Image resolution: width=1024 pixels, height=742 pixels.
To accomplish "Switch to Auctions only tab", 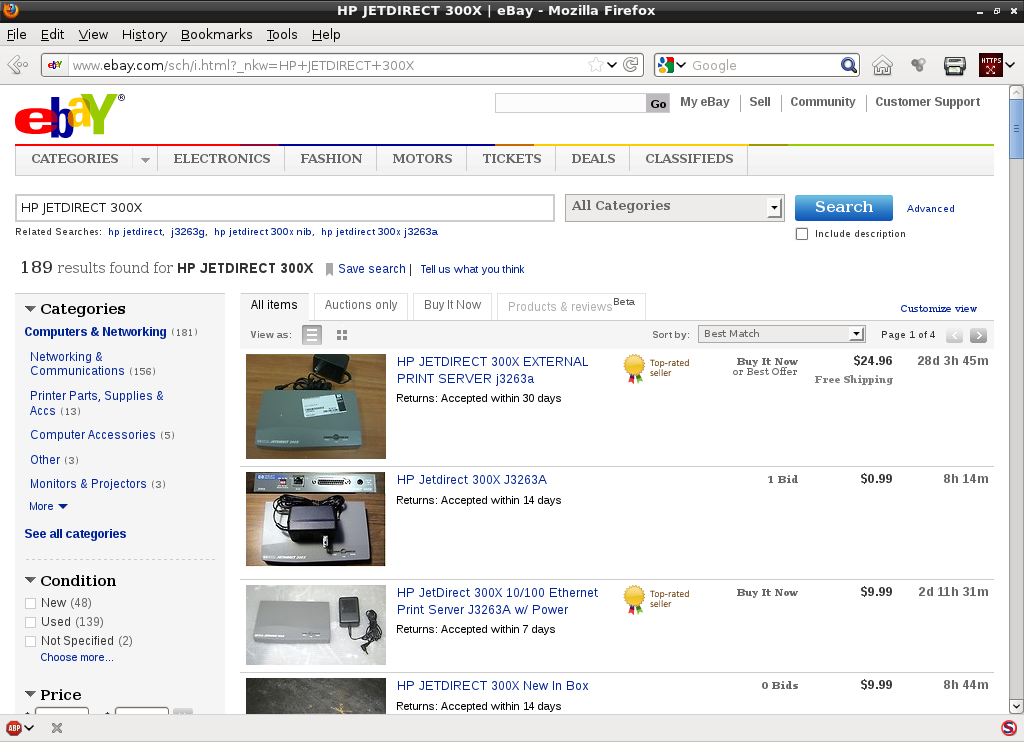I will point(360,305).
